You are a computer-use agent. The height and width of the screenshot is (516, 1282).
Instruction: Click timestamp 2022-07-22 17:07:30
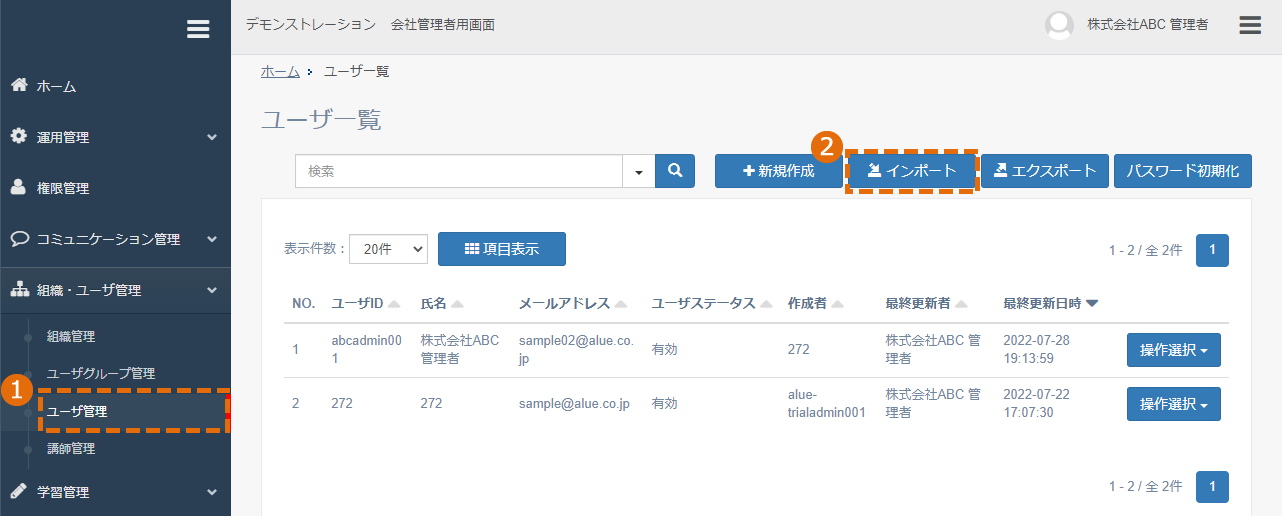(1036, 403)
